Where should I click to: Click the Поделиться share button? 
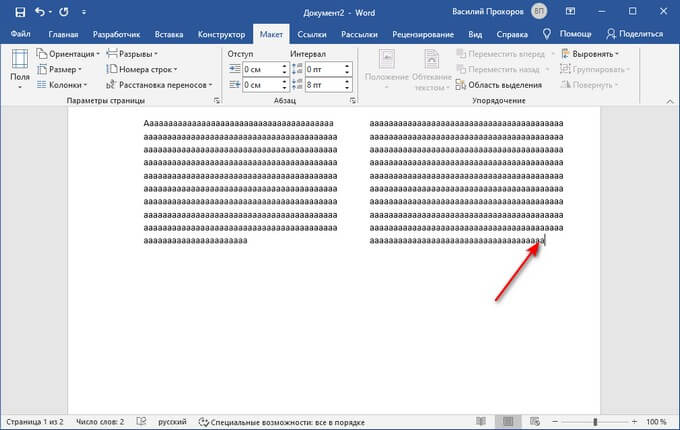[x=635, y=34]
